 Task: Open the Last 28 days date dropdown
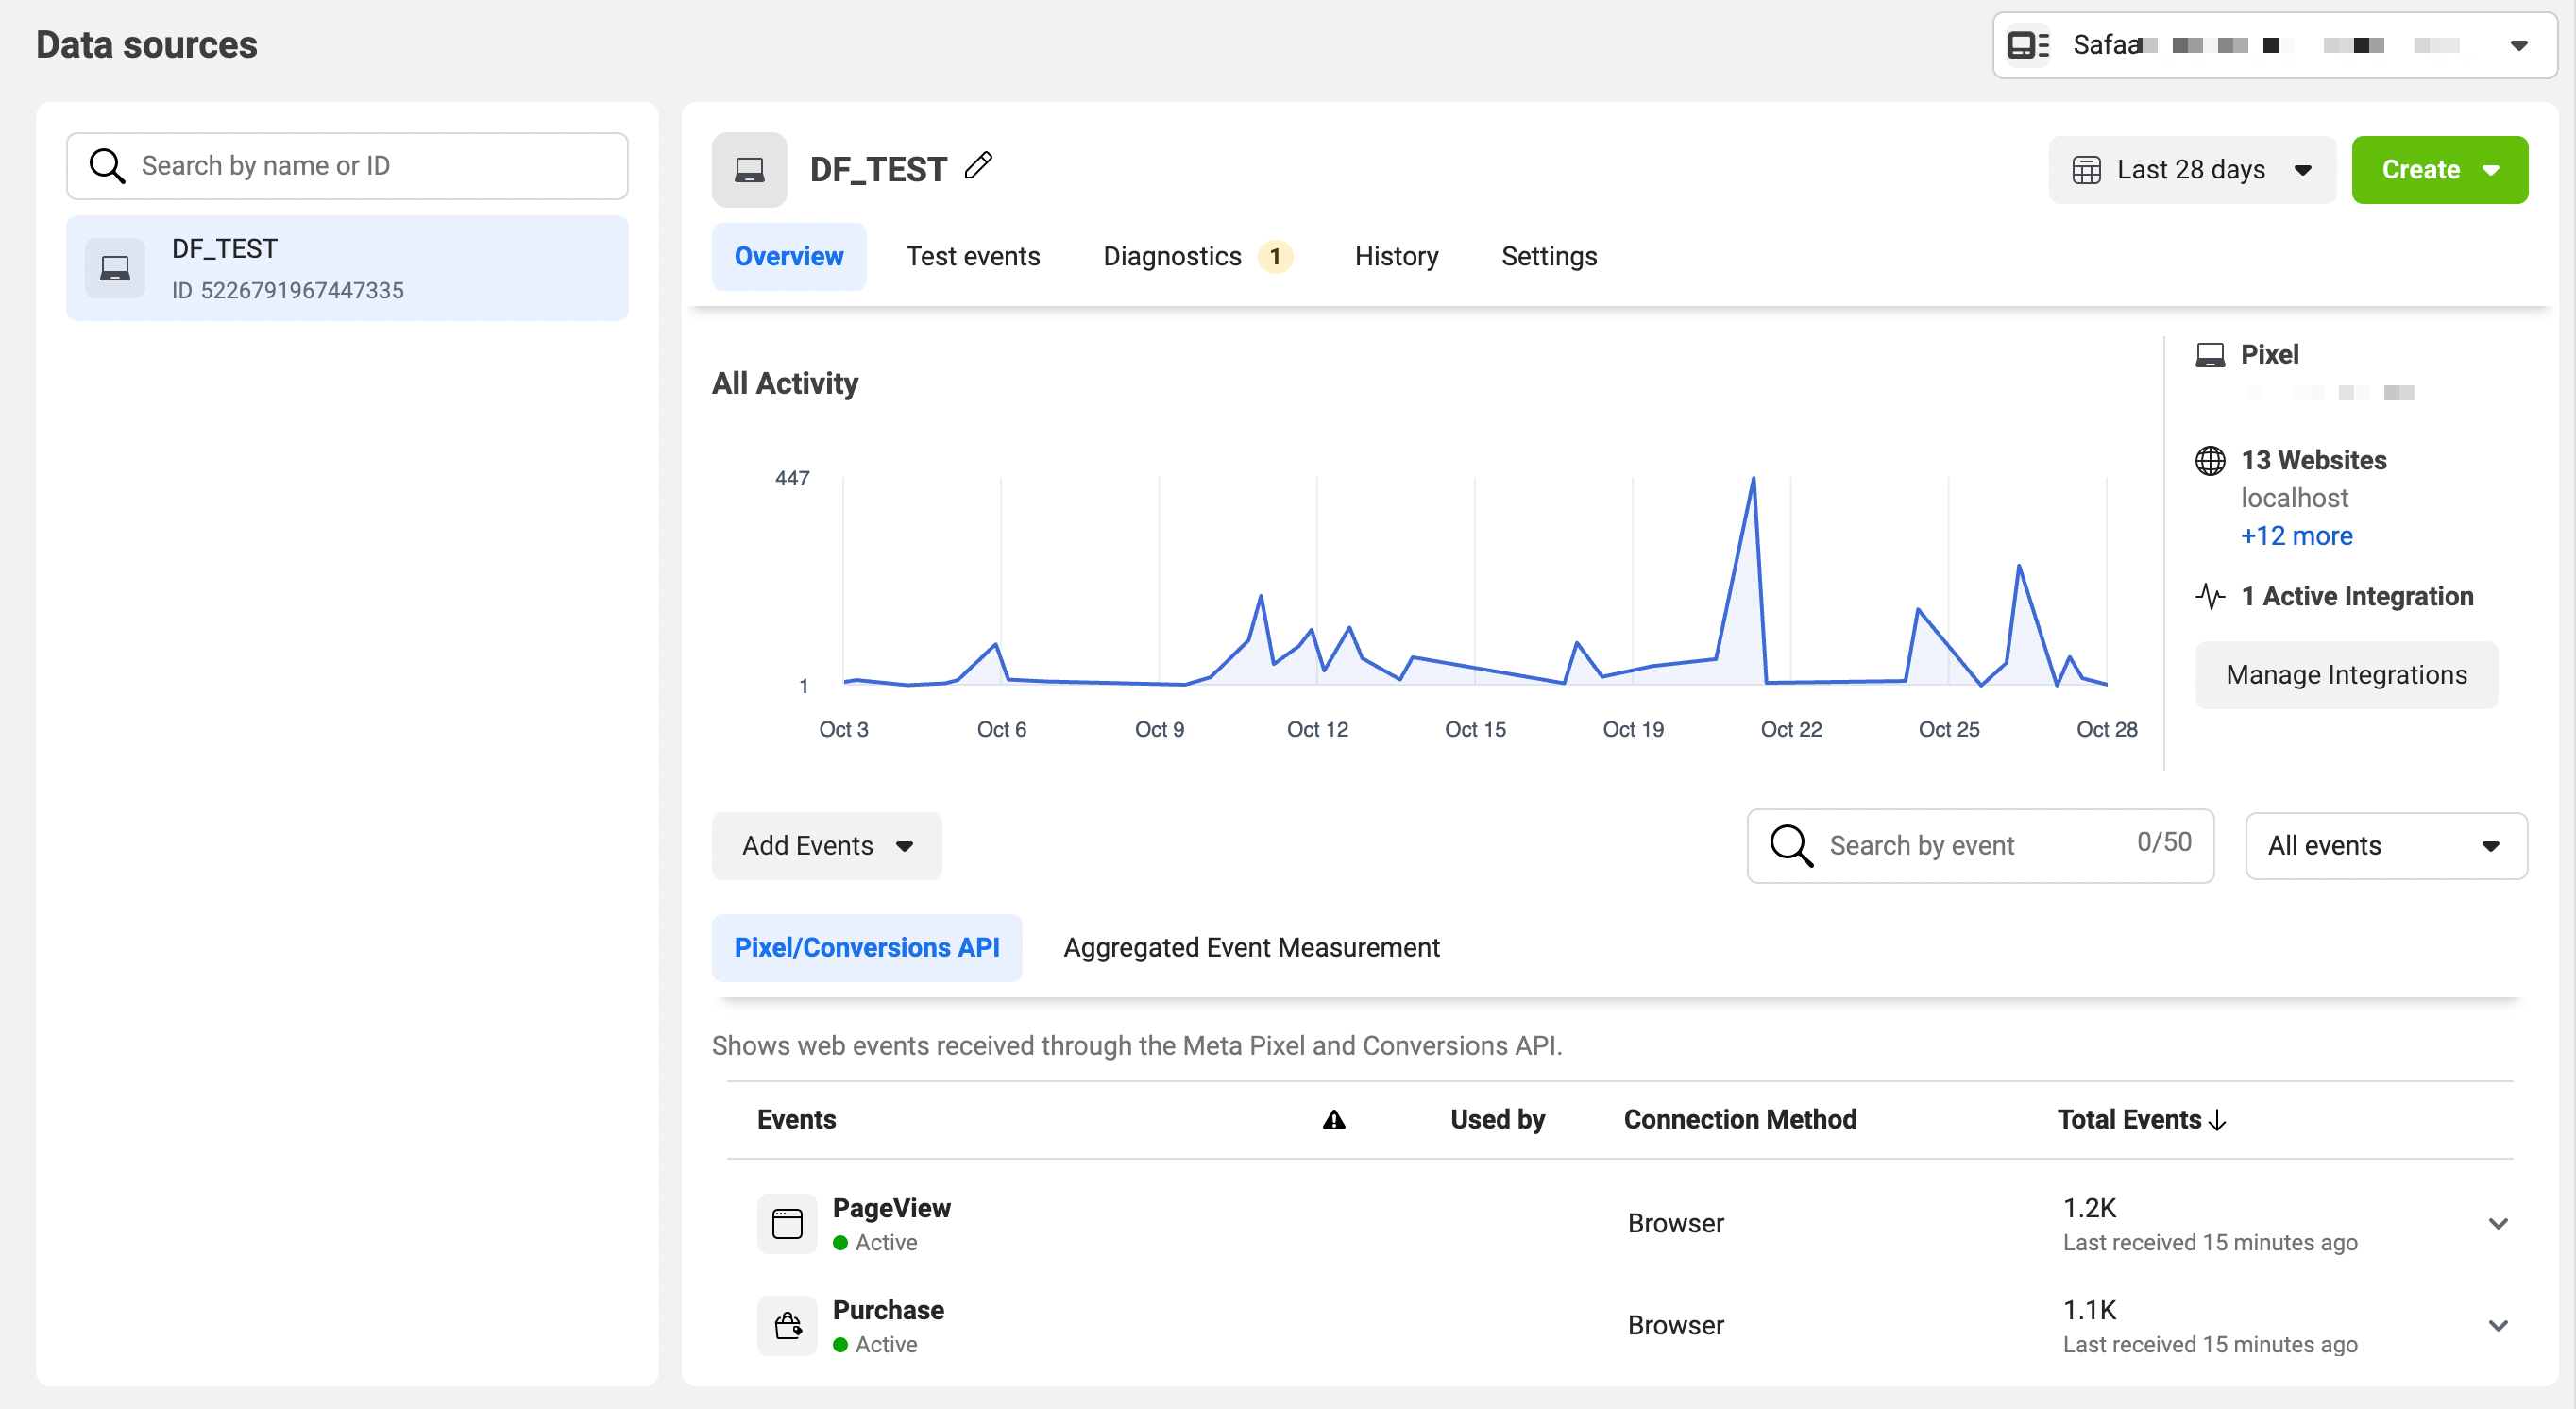(x=2192, y=170)
